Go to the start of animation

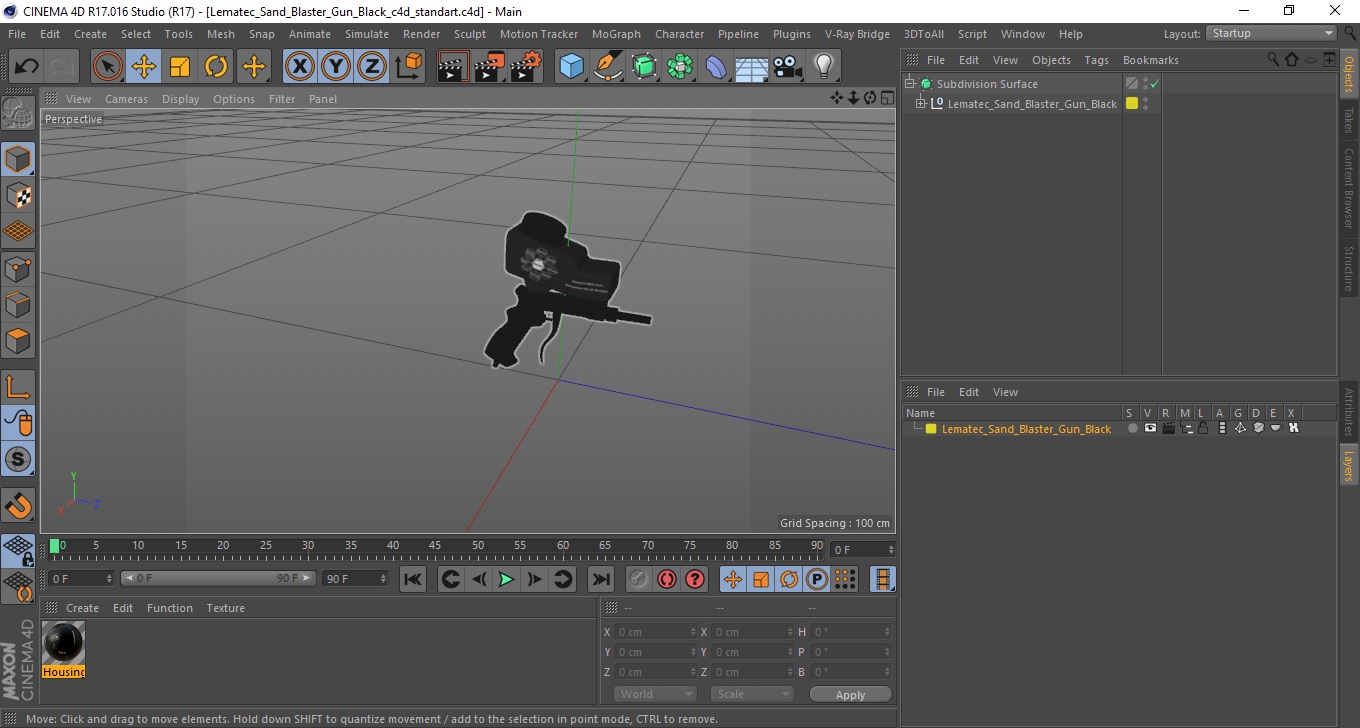(x=413, y=579)
